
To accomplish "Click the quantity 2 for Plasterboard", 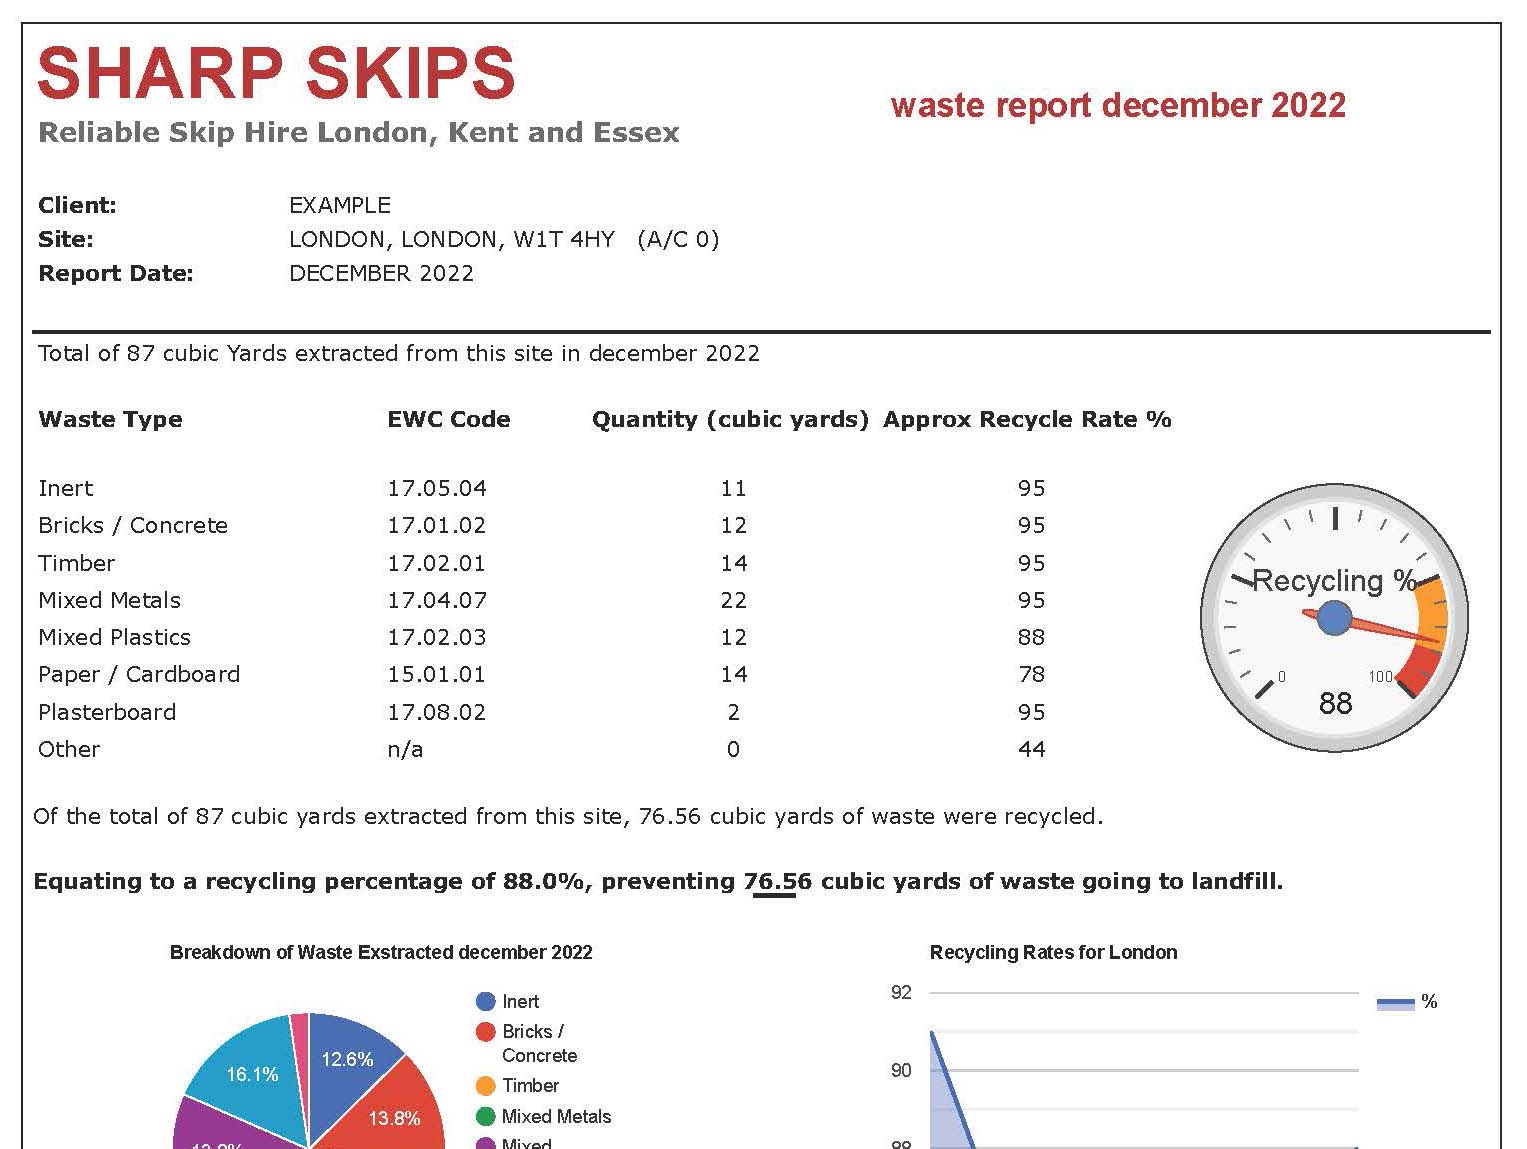I will (733, 712).
